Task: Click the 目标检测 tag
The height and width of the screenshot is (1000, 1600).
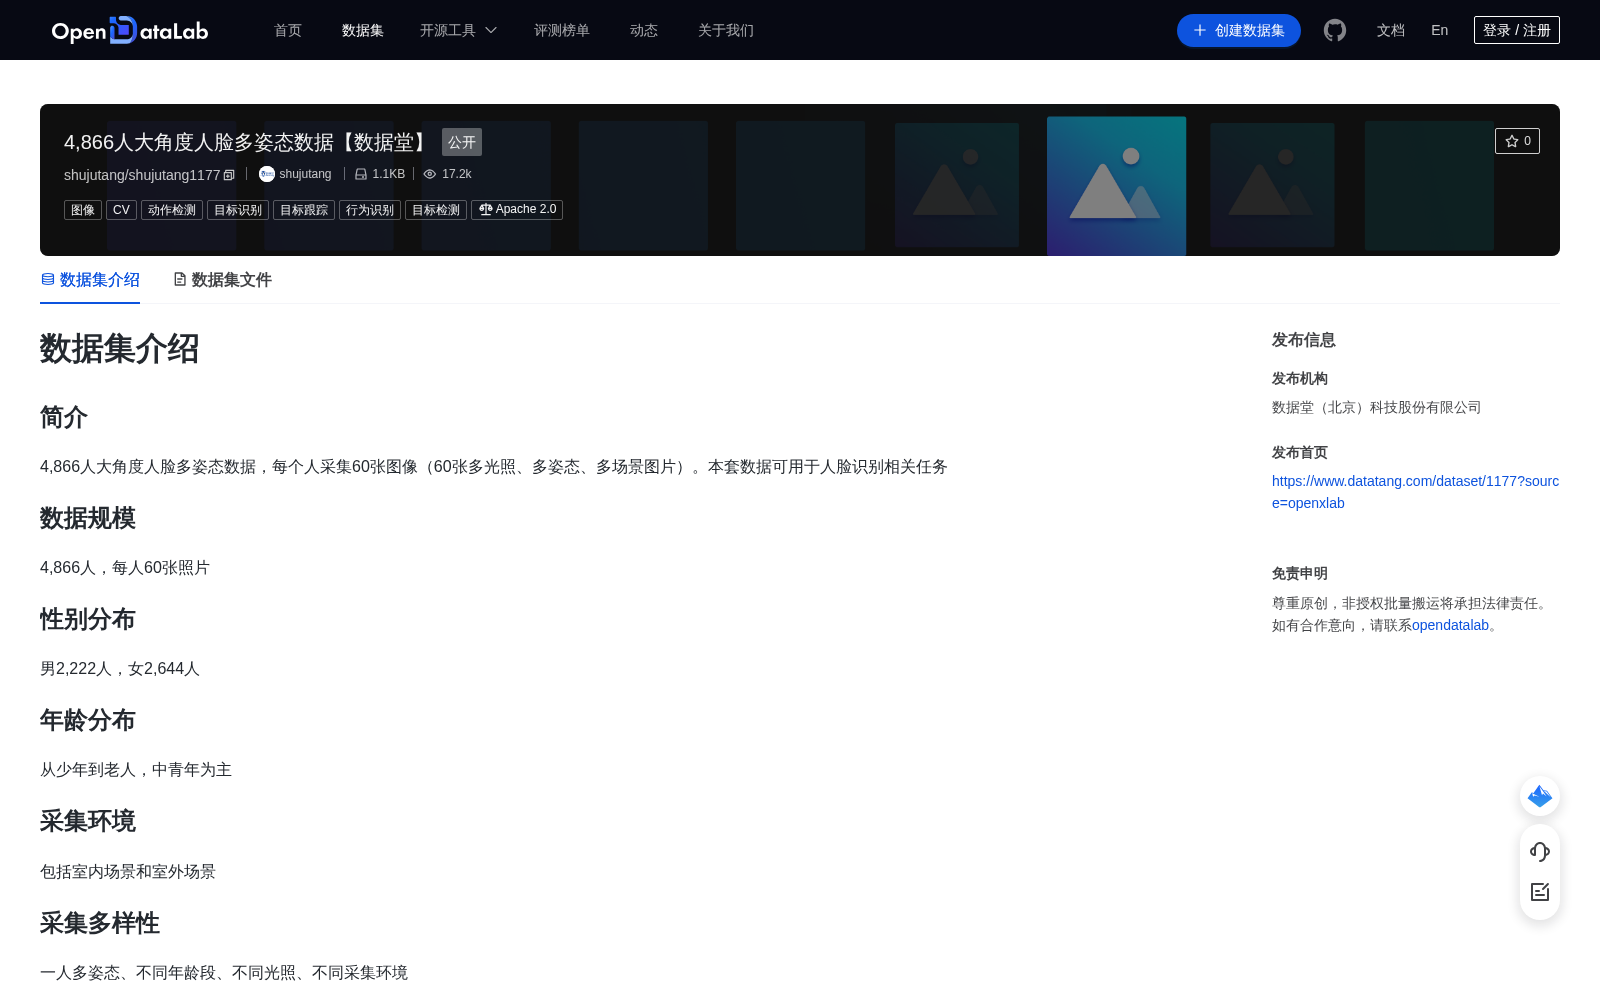Action: click(x=436, y=210)
